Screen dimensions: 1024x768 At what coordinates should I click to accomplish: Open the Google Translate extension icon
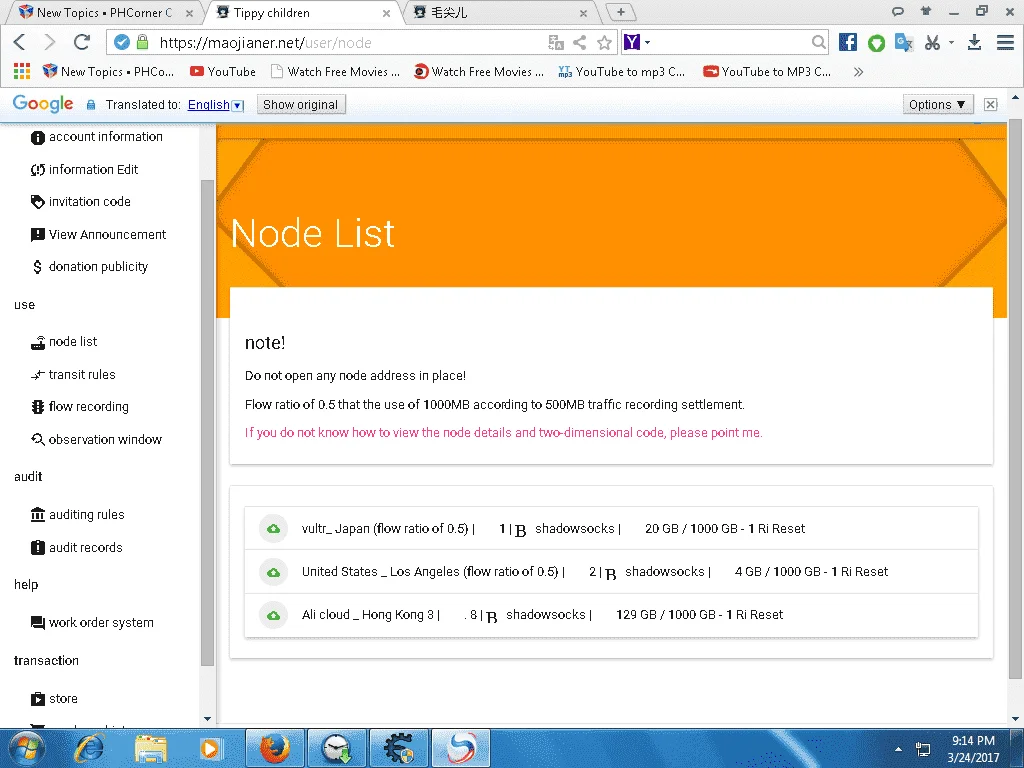click(904, 42)
